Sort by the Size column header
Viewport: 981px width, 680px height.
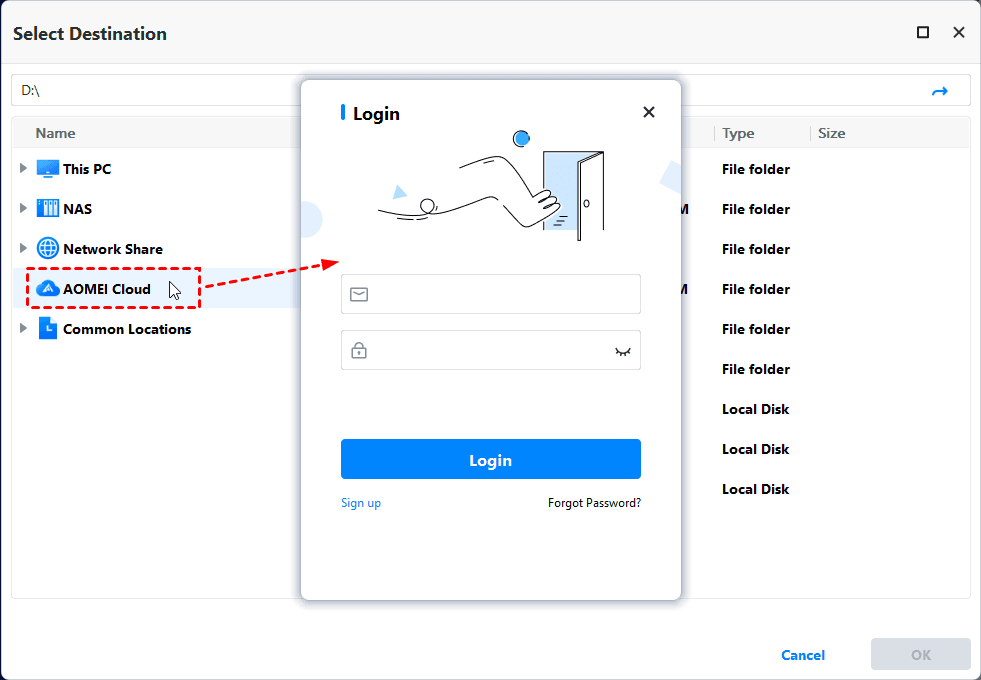831,133
